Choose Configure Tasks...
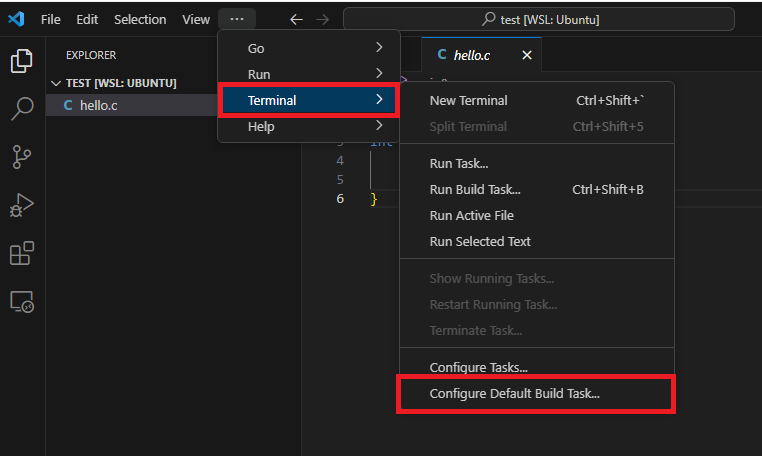This screenshot has height=456, width=762. [x=537, y=367]
